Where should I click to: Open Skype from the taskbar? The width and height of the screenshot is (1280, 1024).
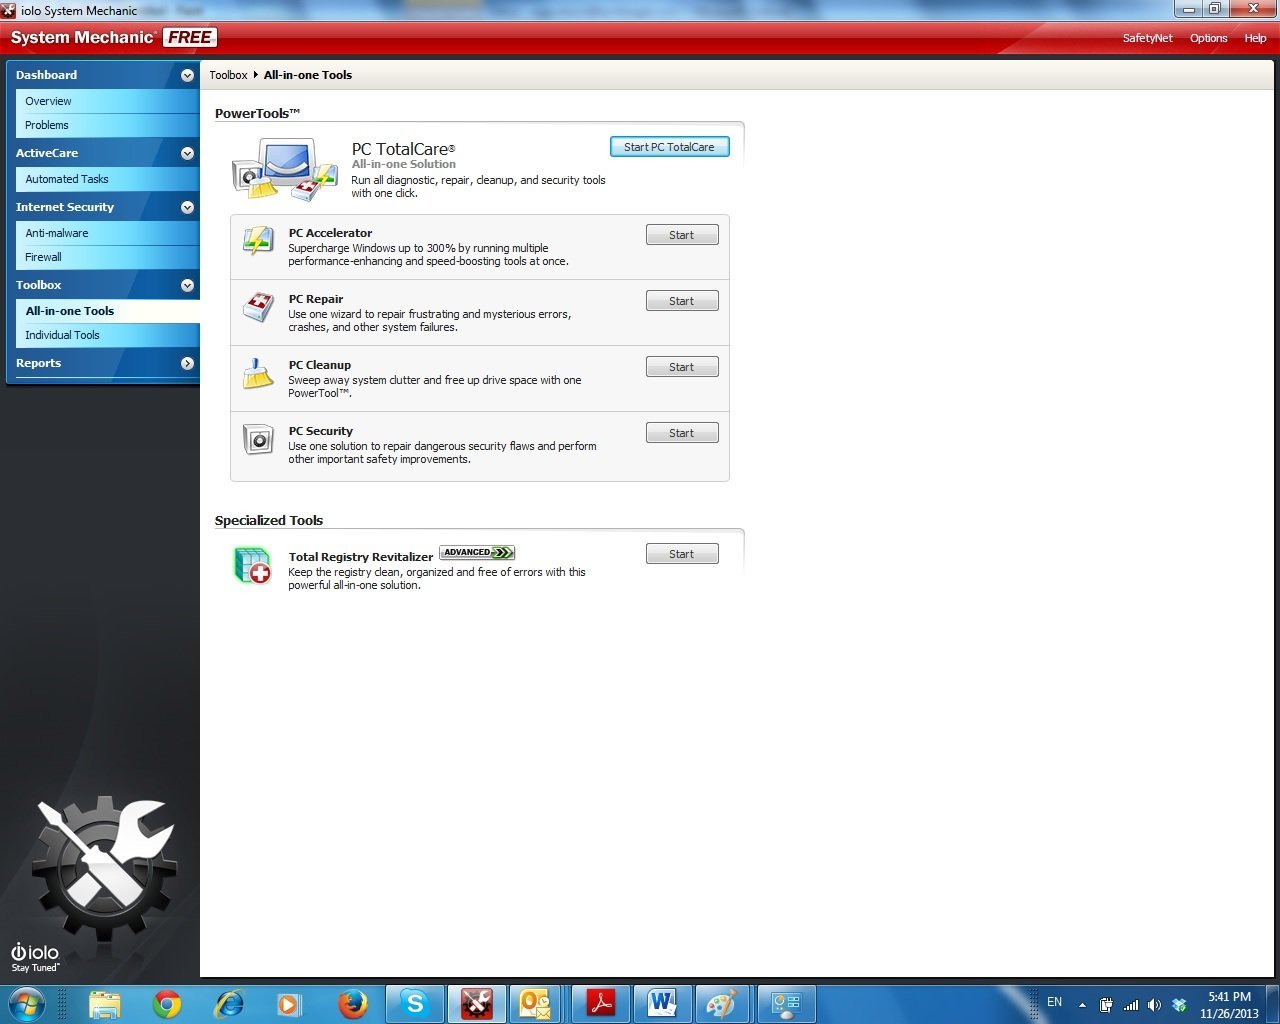coord(414,1004)
